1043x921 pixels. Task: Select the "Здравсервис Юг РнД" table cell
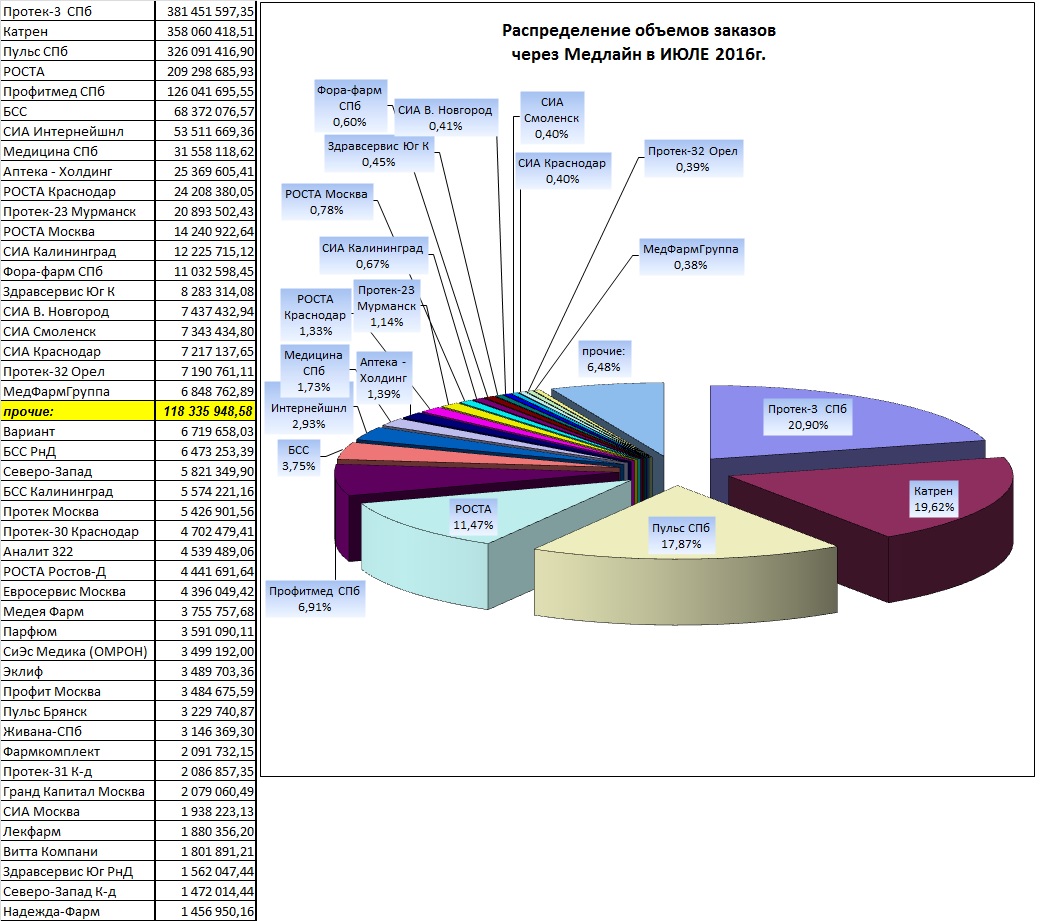coord(78,870)
